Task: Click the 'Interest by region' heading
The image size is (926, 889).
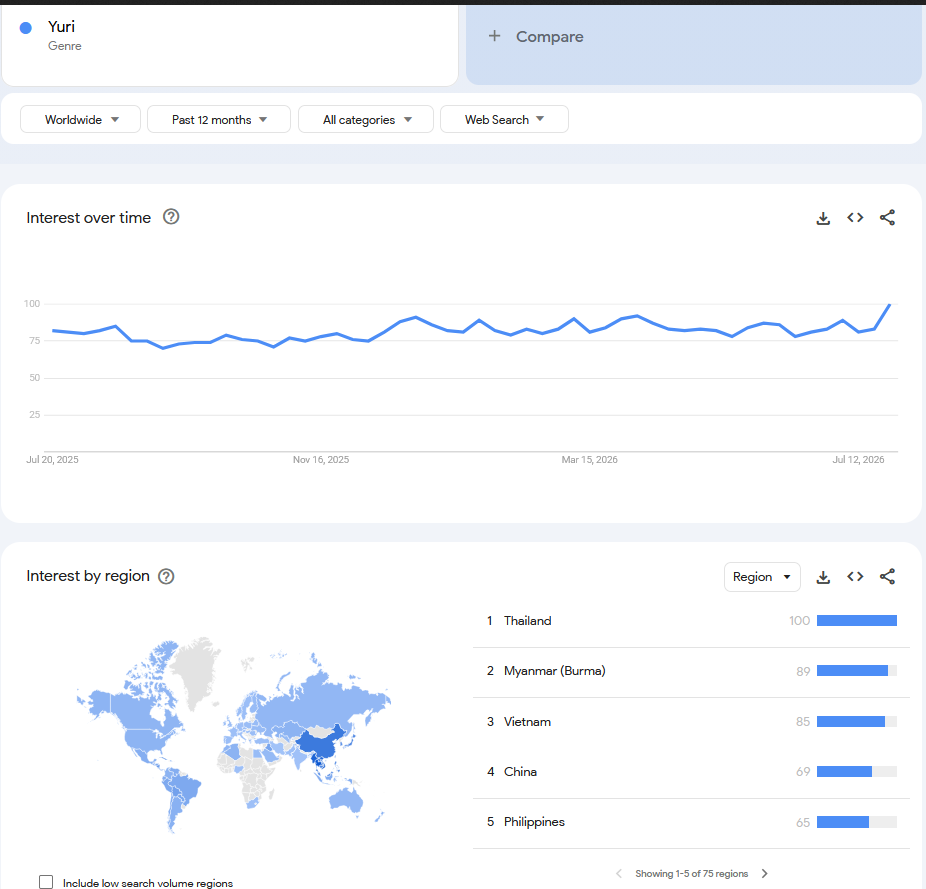Action: 88,576
